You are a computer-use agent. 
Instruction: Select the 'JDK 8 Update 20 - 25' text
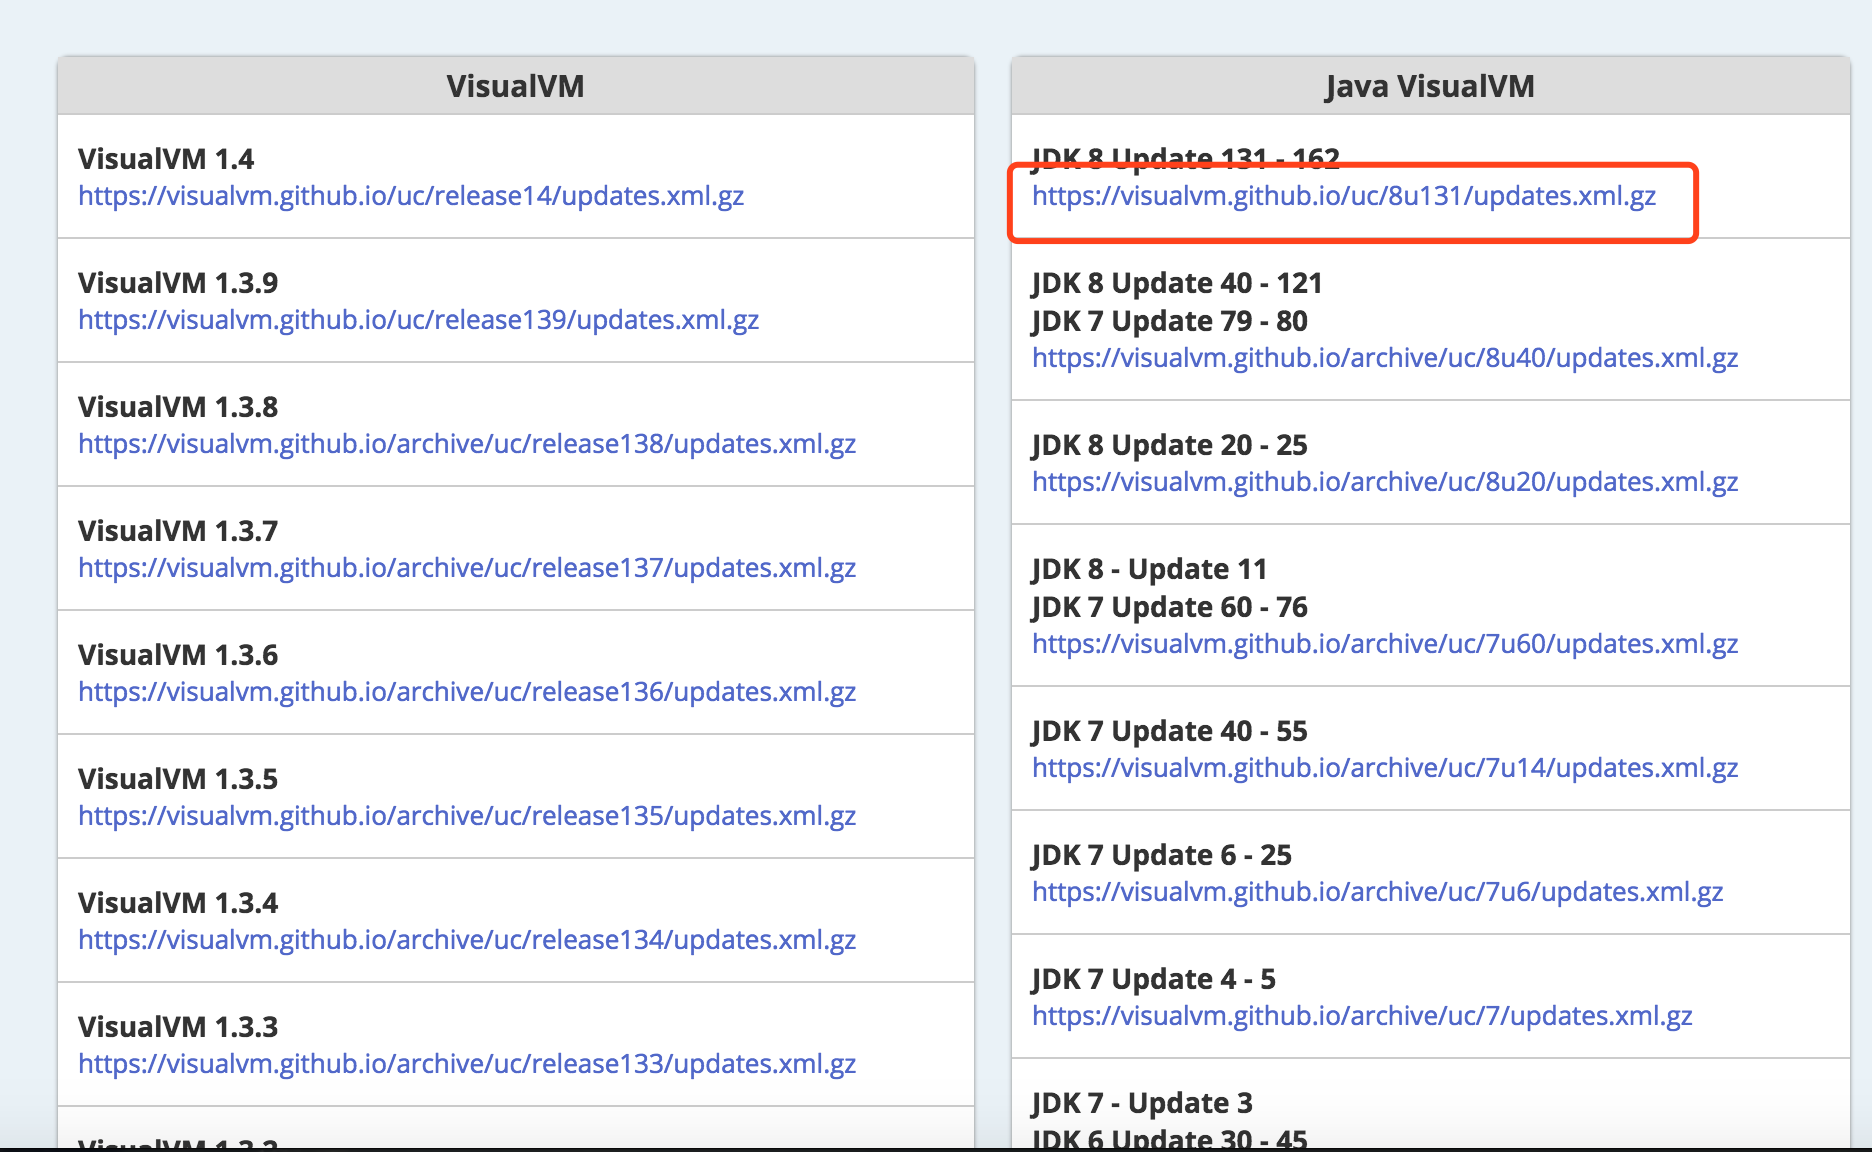pyautogui.click(x=1170, y=445)
